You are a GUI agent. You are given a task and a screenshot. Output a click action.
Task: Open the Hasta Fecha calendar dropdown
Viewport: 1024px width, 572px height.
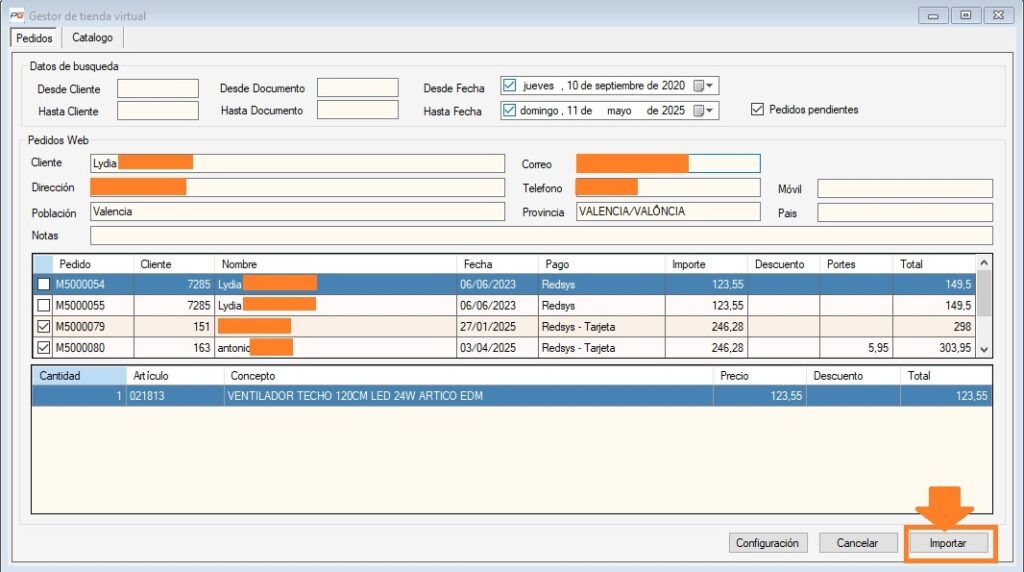703,110
